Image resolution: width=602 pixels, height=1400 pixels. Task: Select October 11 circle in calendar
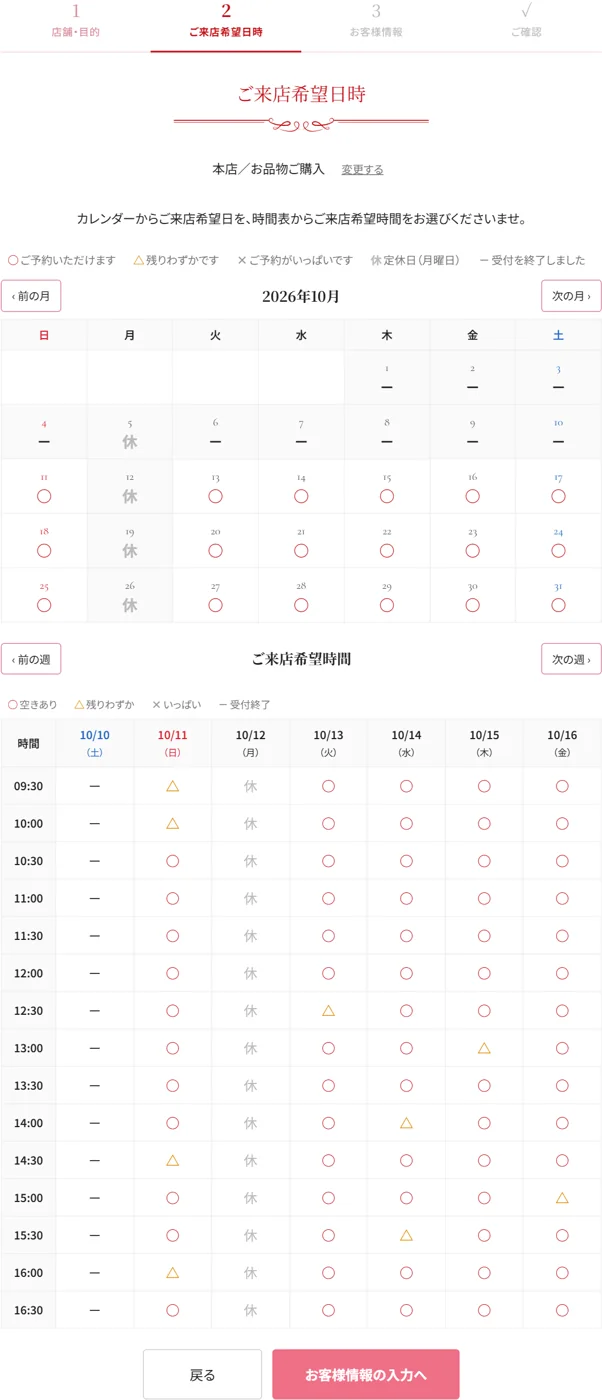[x=44, y=496]
